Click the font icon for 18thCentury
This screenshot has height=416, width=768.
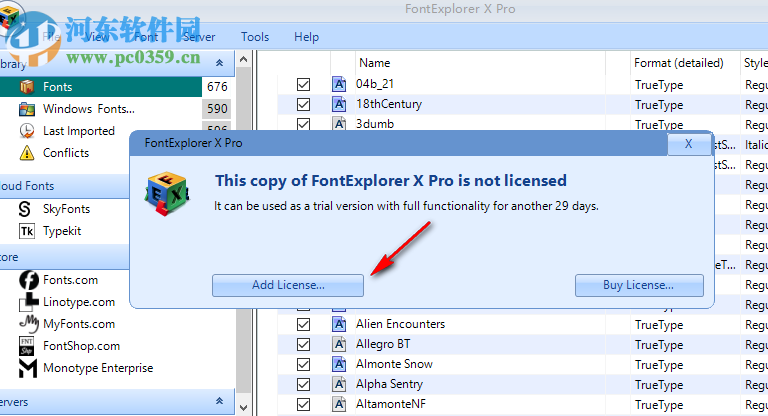(339, 104)
